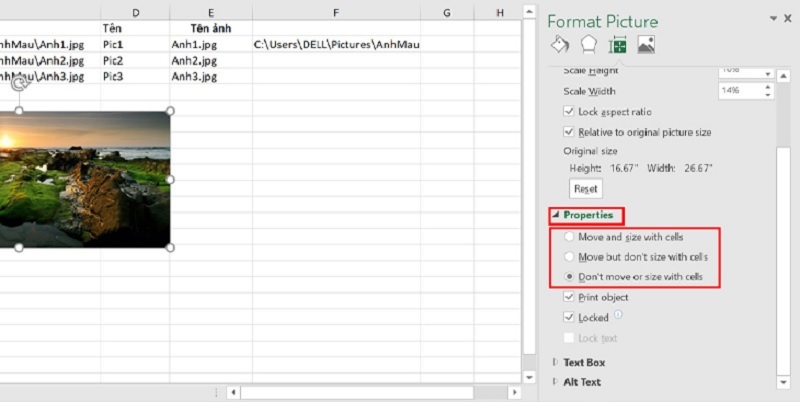800x402 pixels.
Task: Click the picture's right-middle resize handle
Action: tap(170, 179)
